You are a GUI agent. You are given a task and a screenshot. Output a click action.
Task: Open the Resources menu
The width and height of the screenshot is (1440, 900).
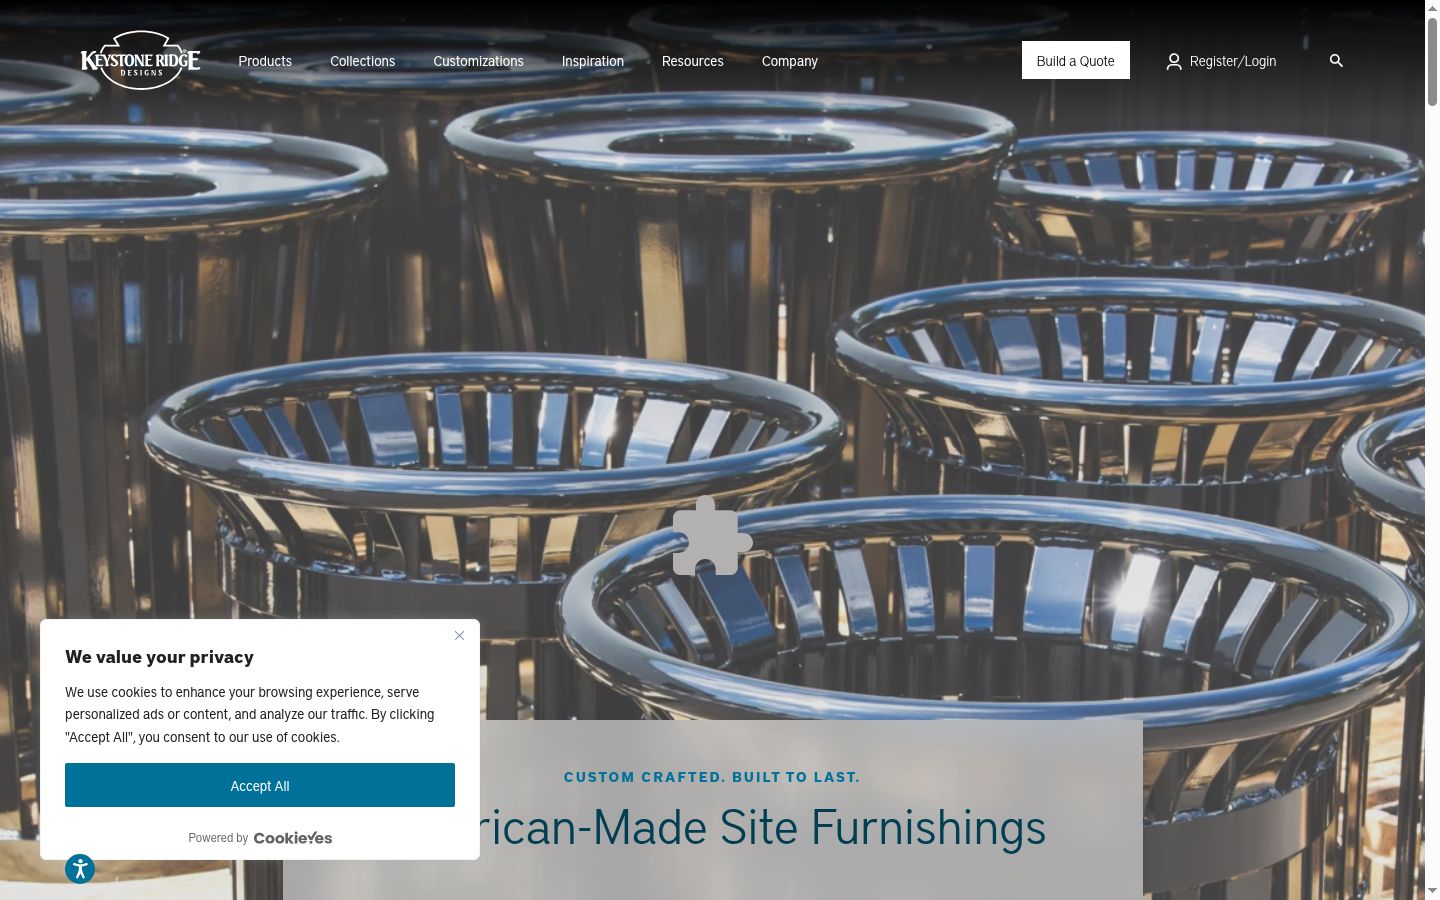point(692,61)
